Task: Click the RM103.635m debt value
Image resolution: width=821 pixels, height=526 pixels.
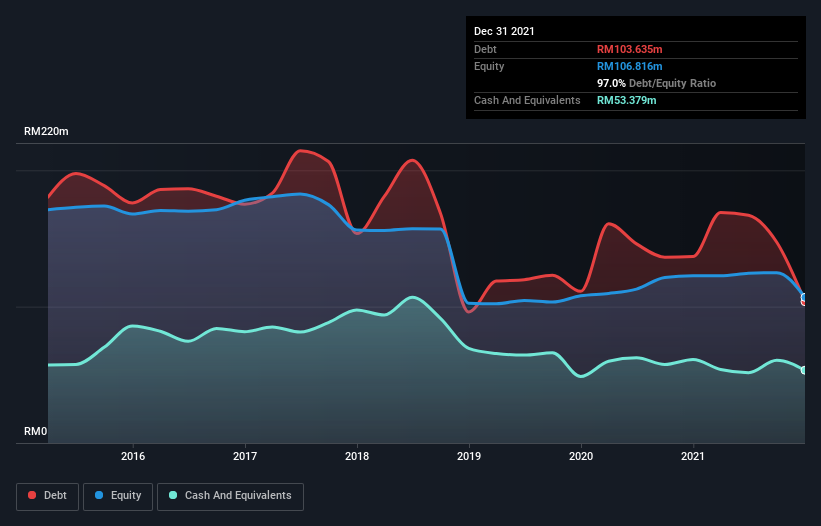Action: point(629,49)
